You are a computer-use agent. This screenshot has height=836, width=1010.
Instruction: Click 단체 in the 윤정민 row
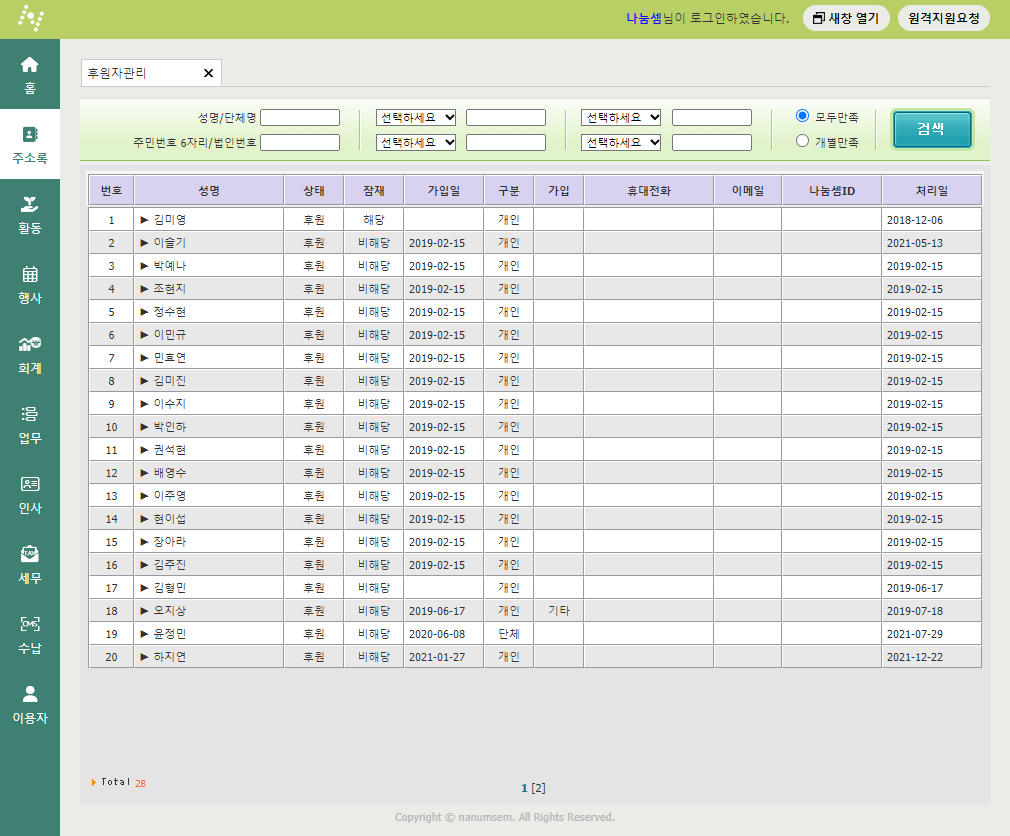tap(509, 634)
